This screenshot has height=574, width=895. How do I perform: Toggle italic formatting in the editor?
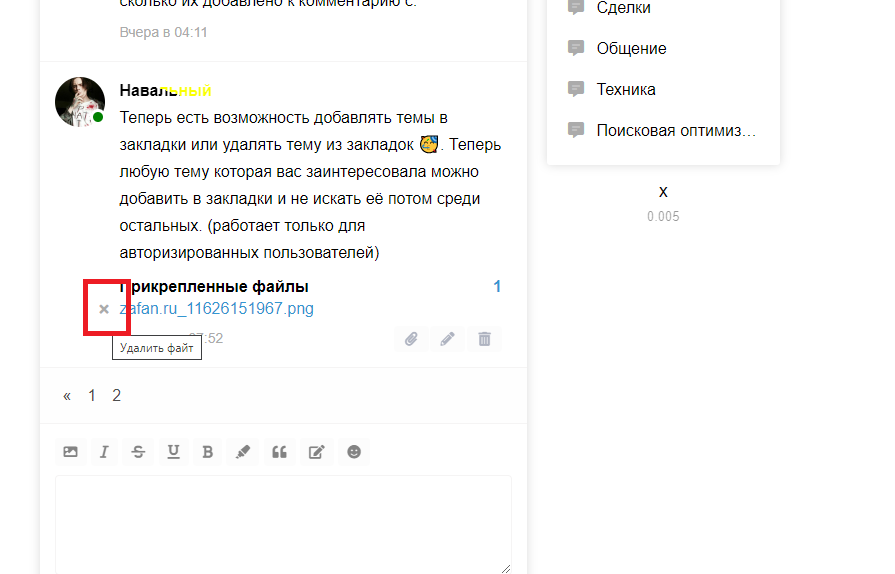[104, 452]
